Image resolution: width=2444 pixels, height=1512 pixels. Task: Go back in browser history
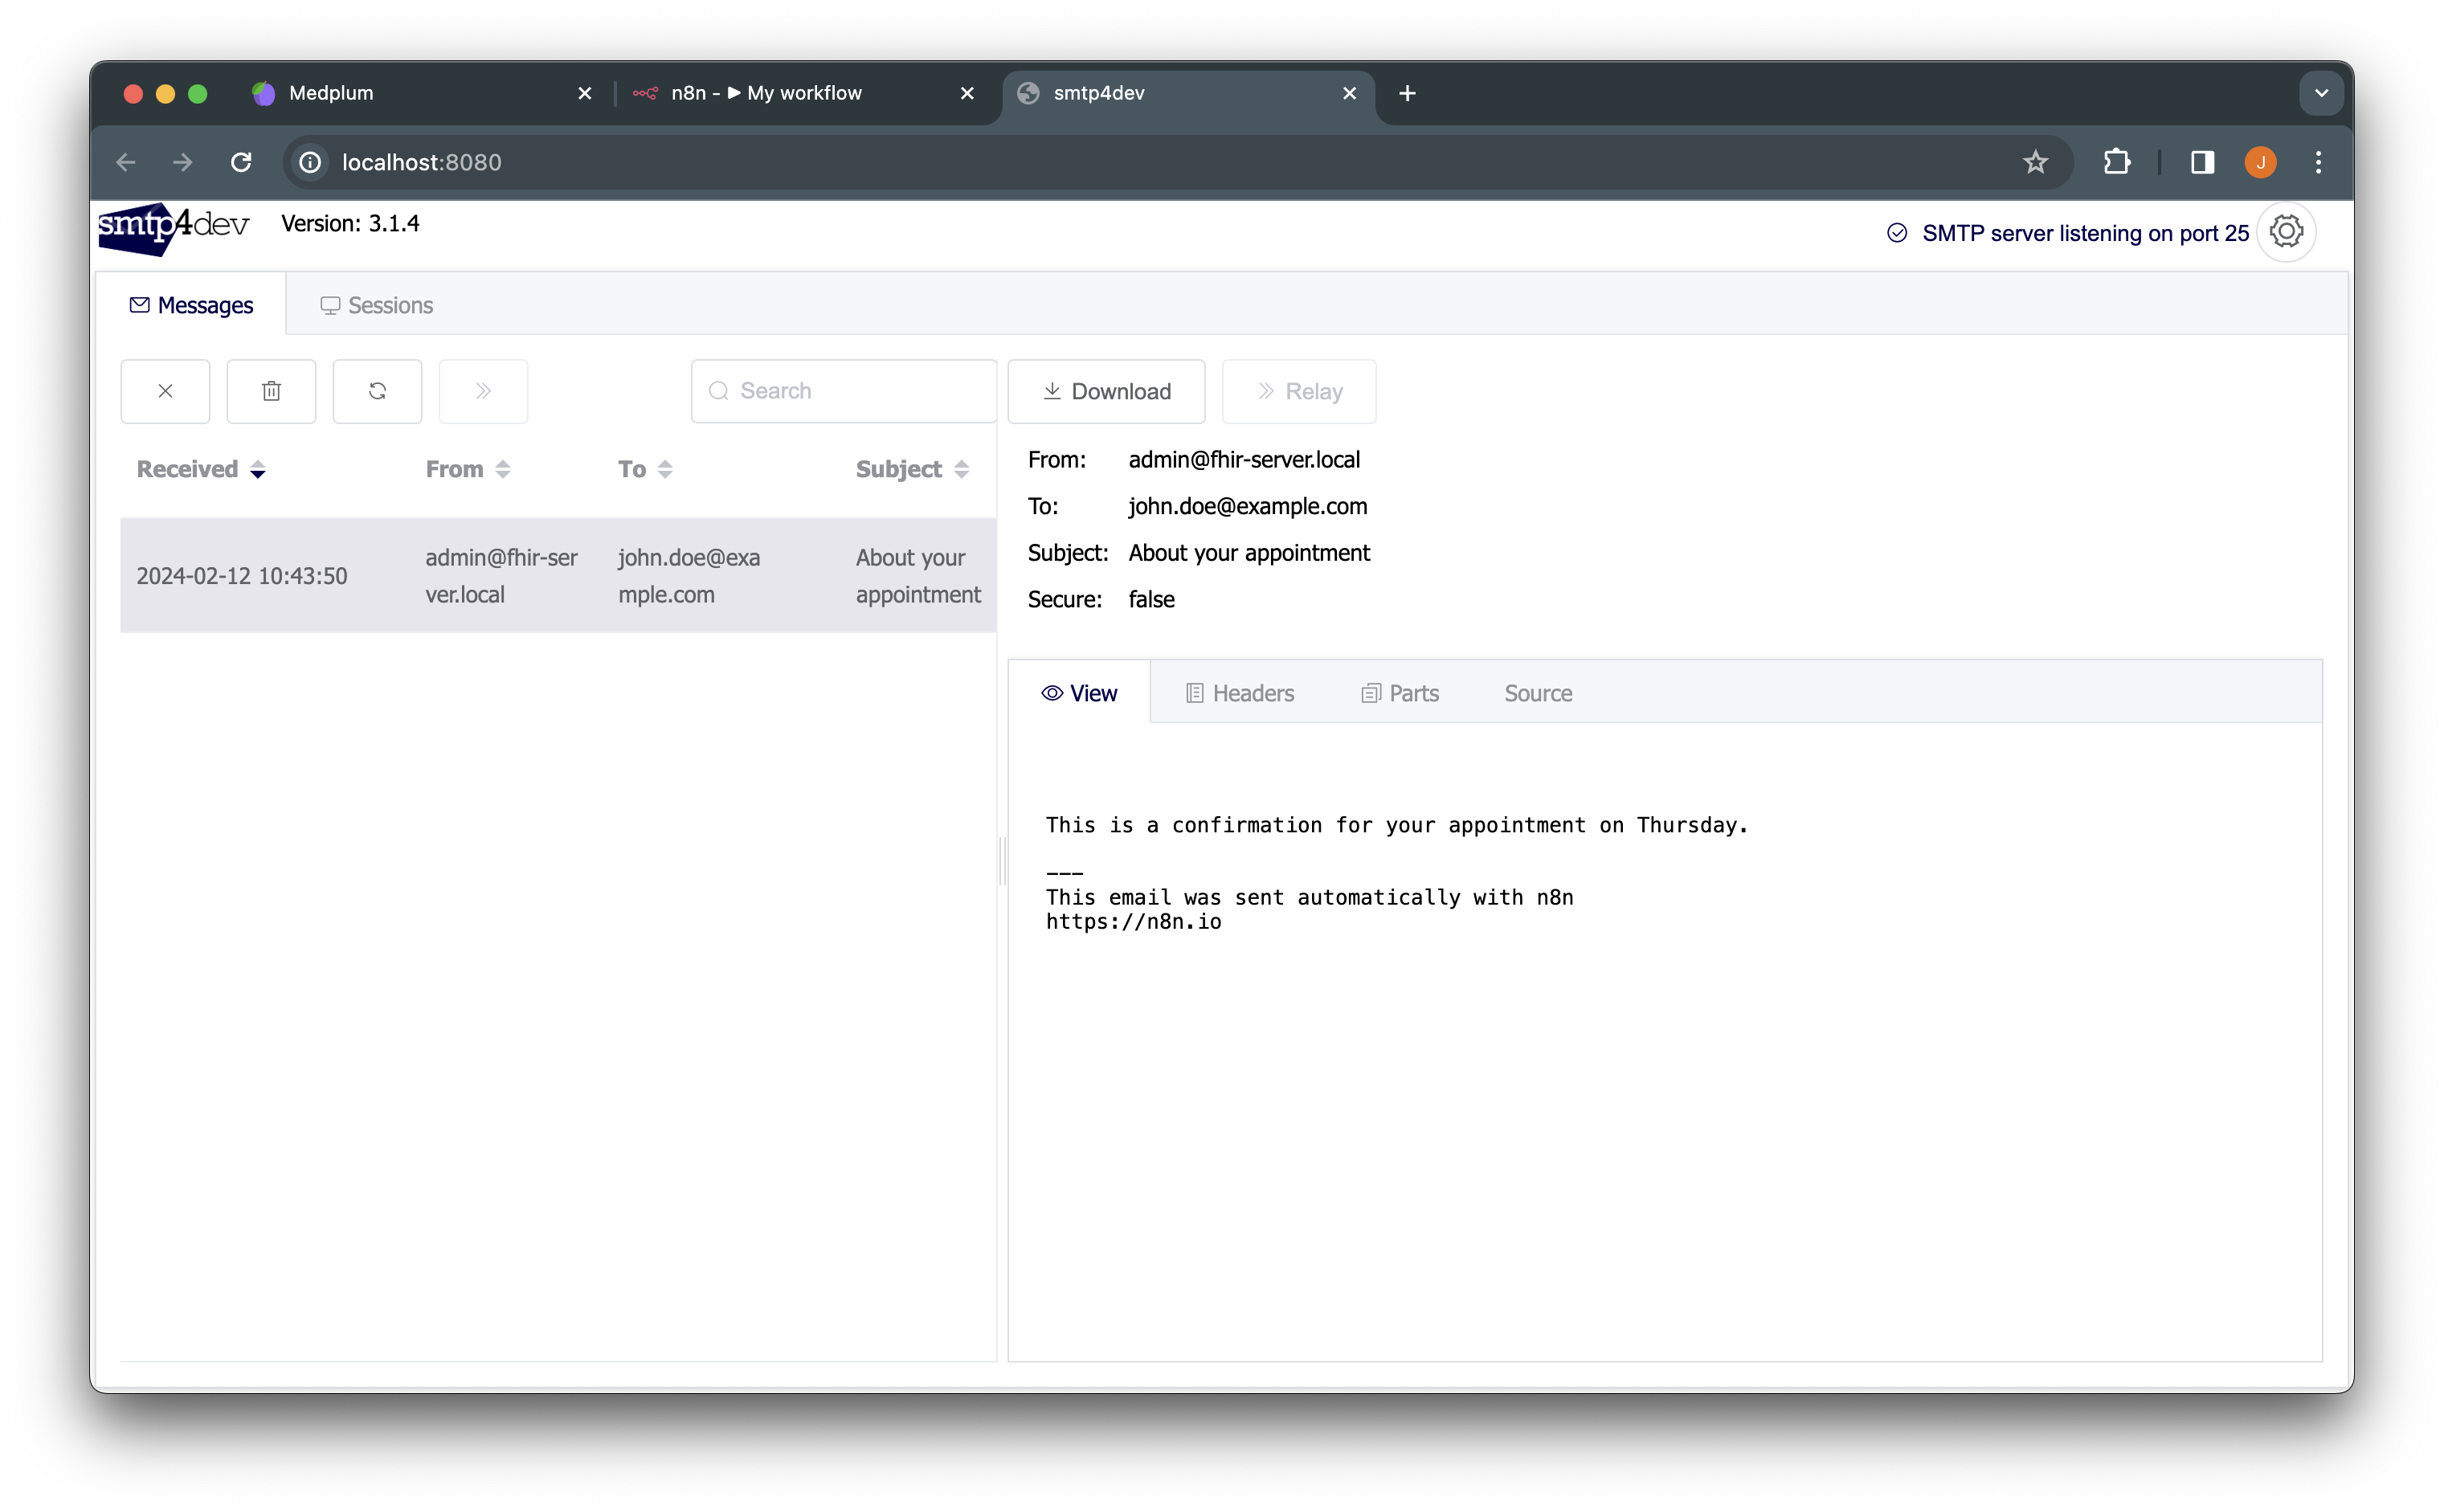(x=126, y=162)
